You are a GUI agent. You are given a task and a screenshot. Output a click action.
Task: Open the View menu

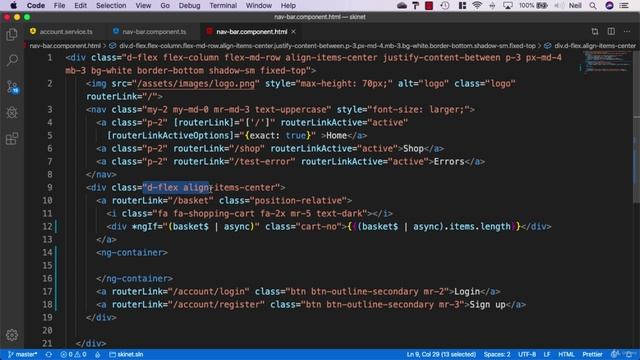point(143,5)
